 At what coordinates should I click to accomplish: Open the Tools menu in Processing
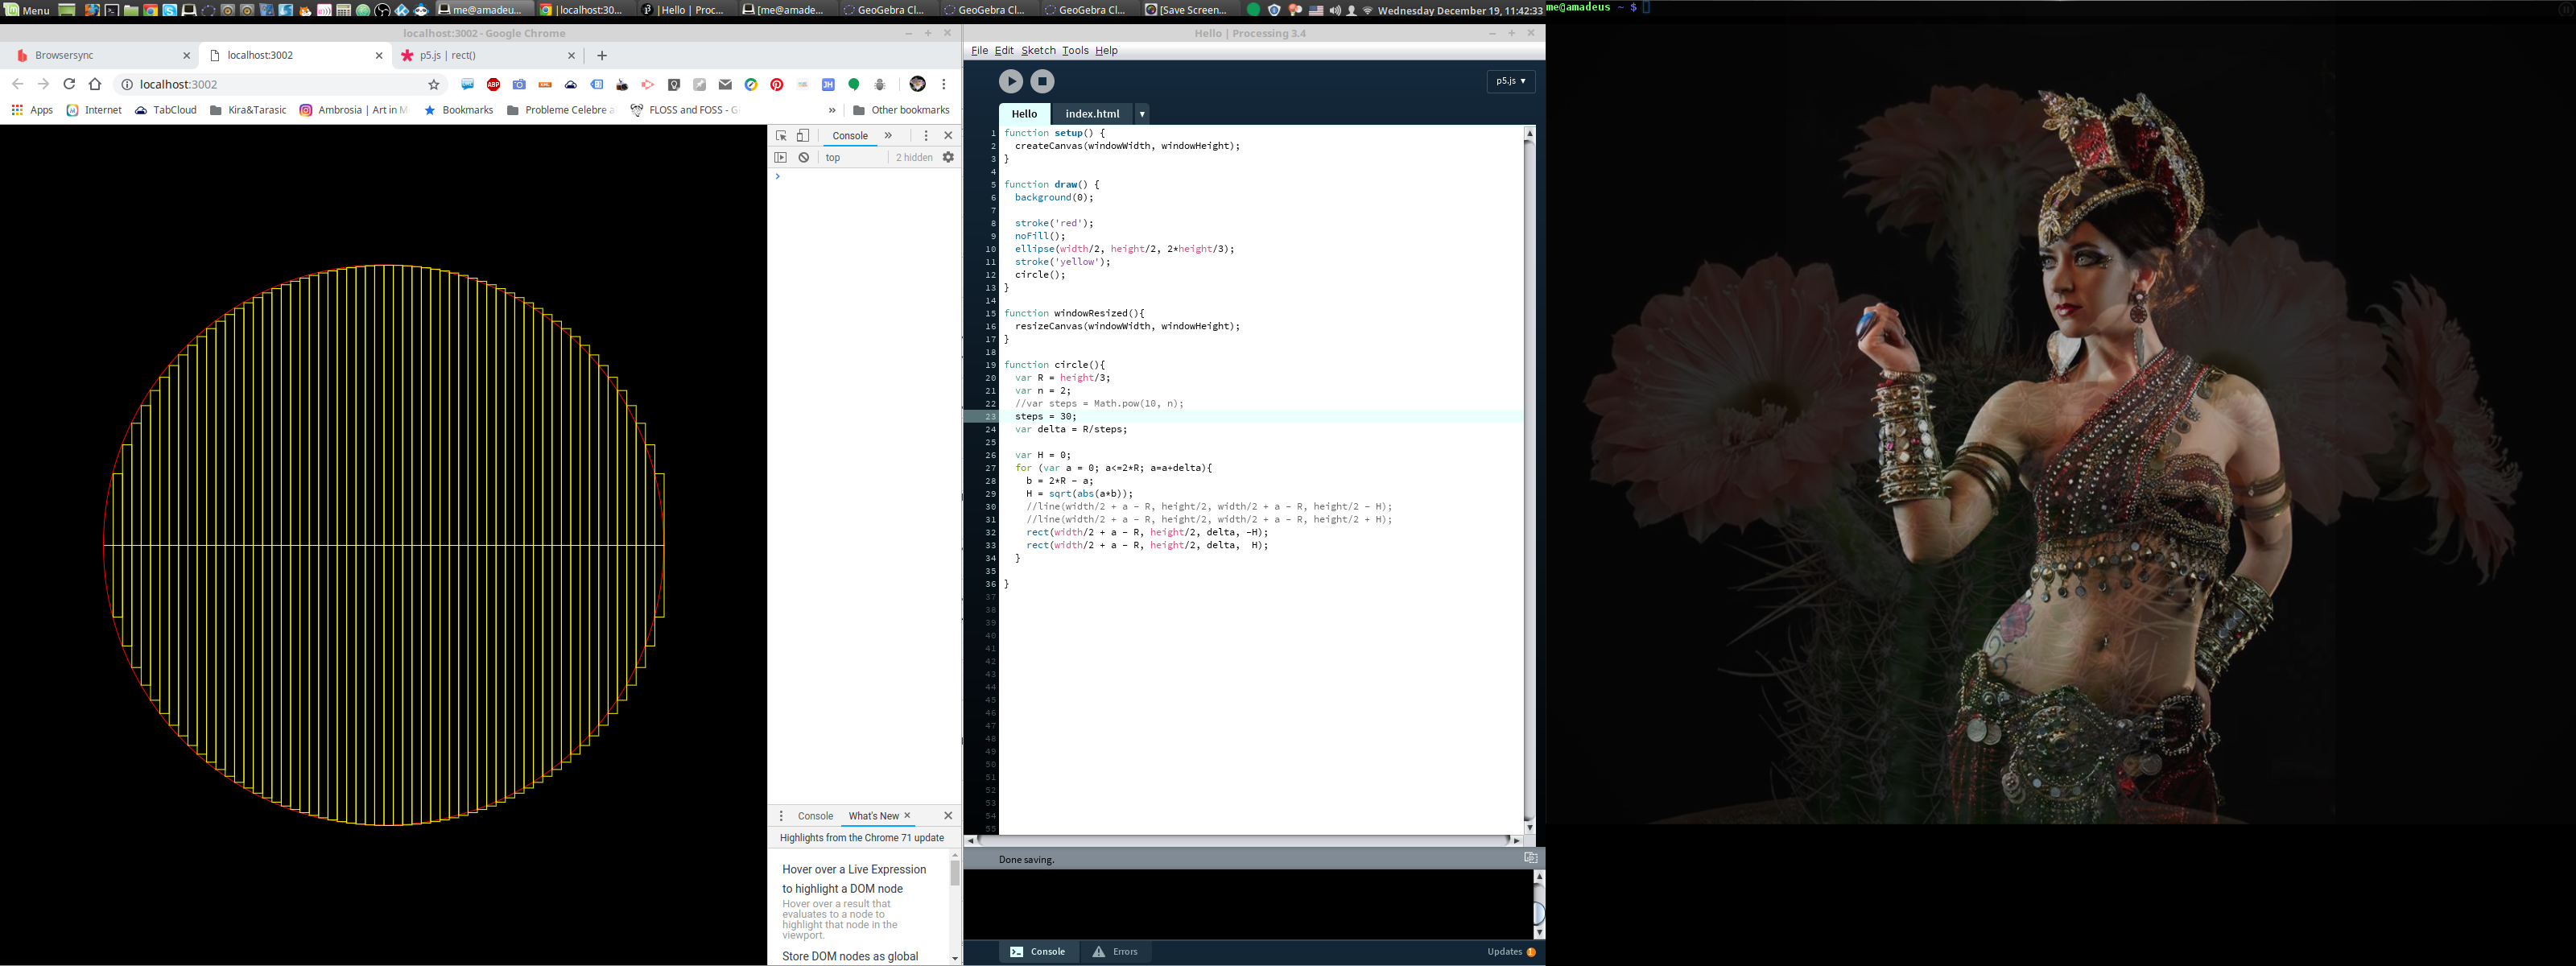[x=1075, y=51]
